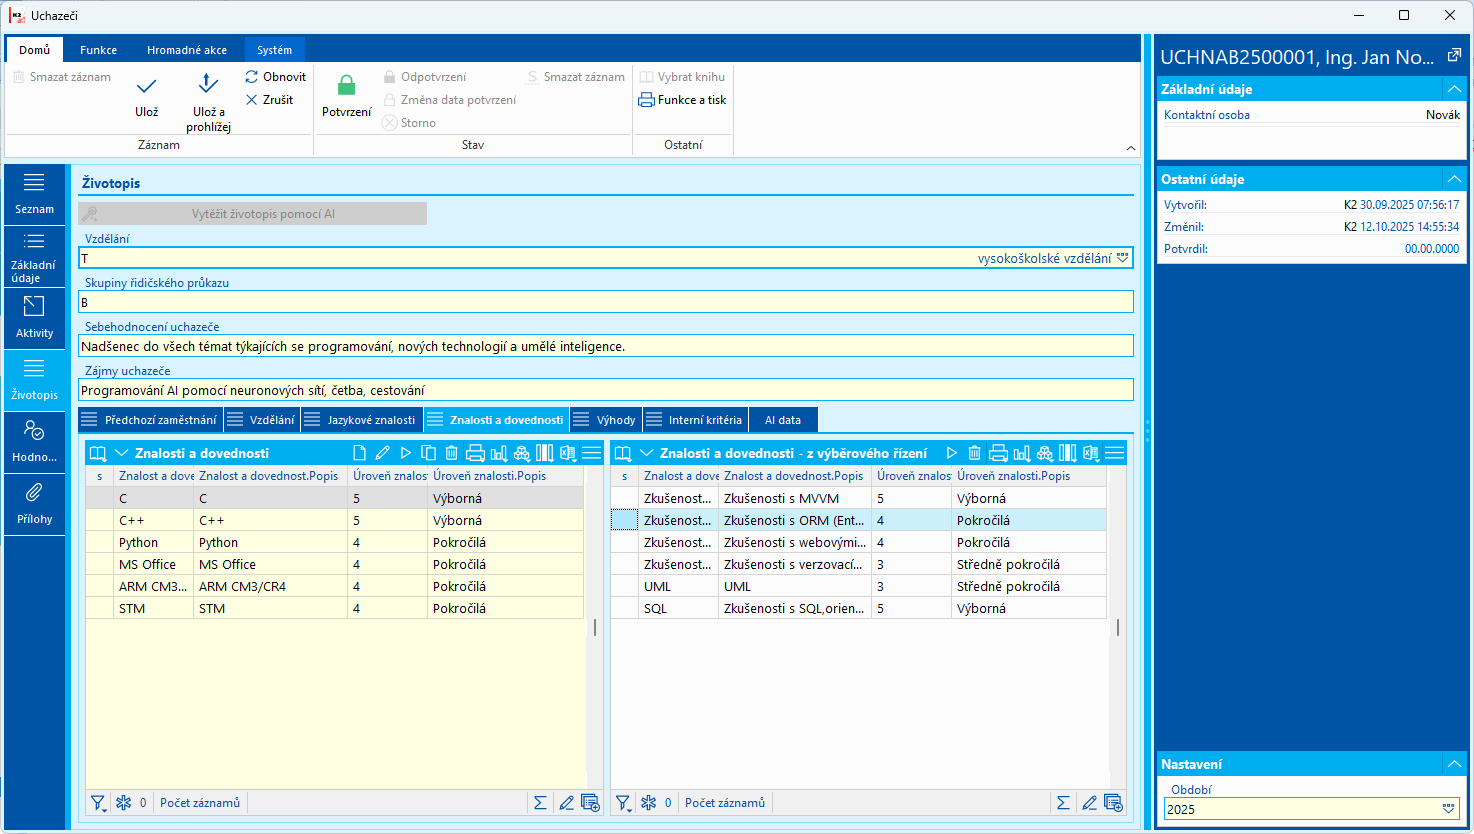This screenshot has height=834, width=1474.
Task: Click the sum sigma icon under right table
Action: [1063, 802]
